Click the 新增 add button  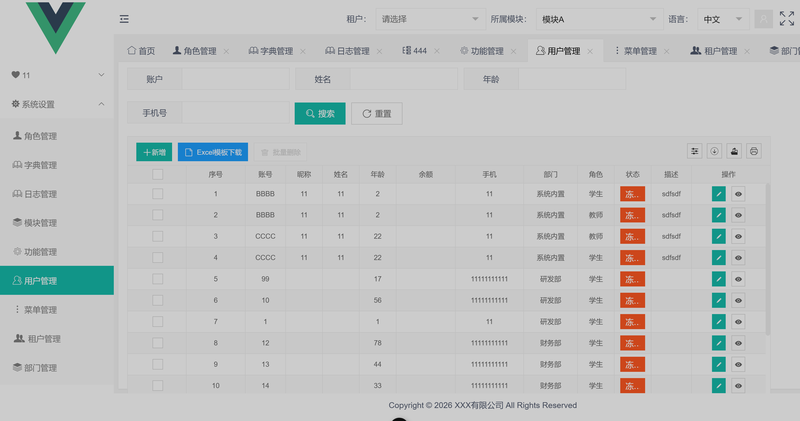click(154, 152)
